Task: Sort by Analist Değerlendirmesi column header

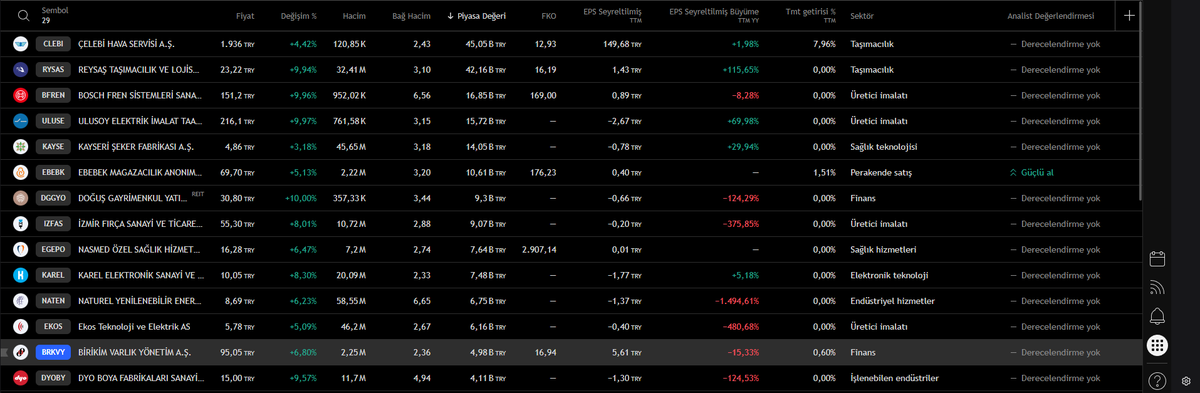Action: pos(1051,16)
